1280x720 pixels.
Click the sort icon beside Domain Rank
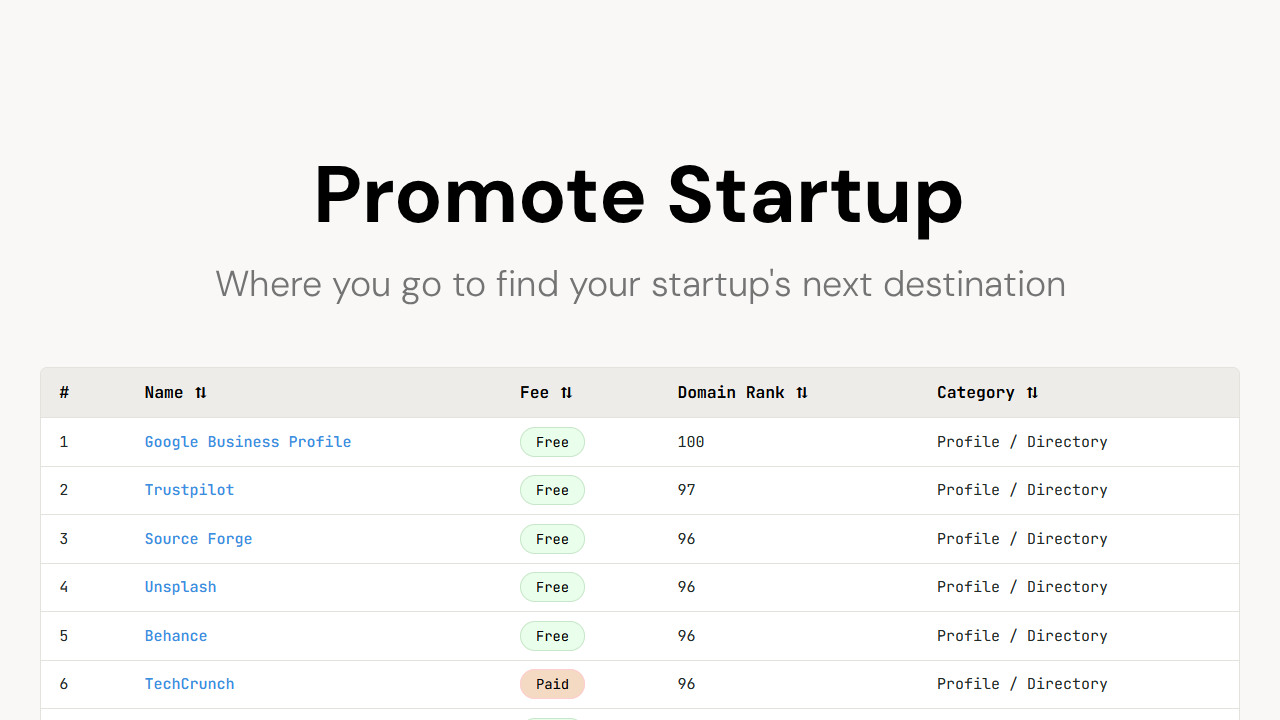pos(802,392)
